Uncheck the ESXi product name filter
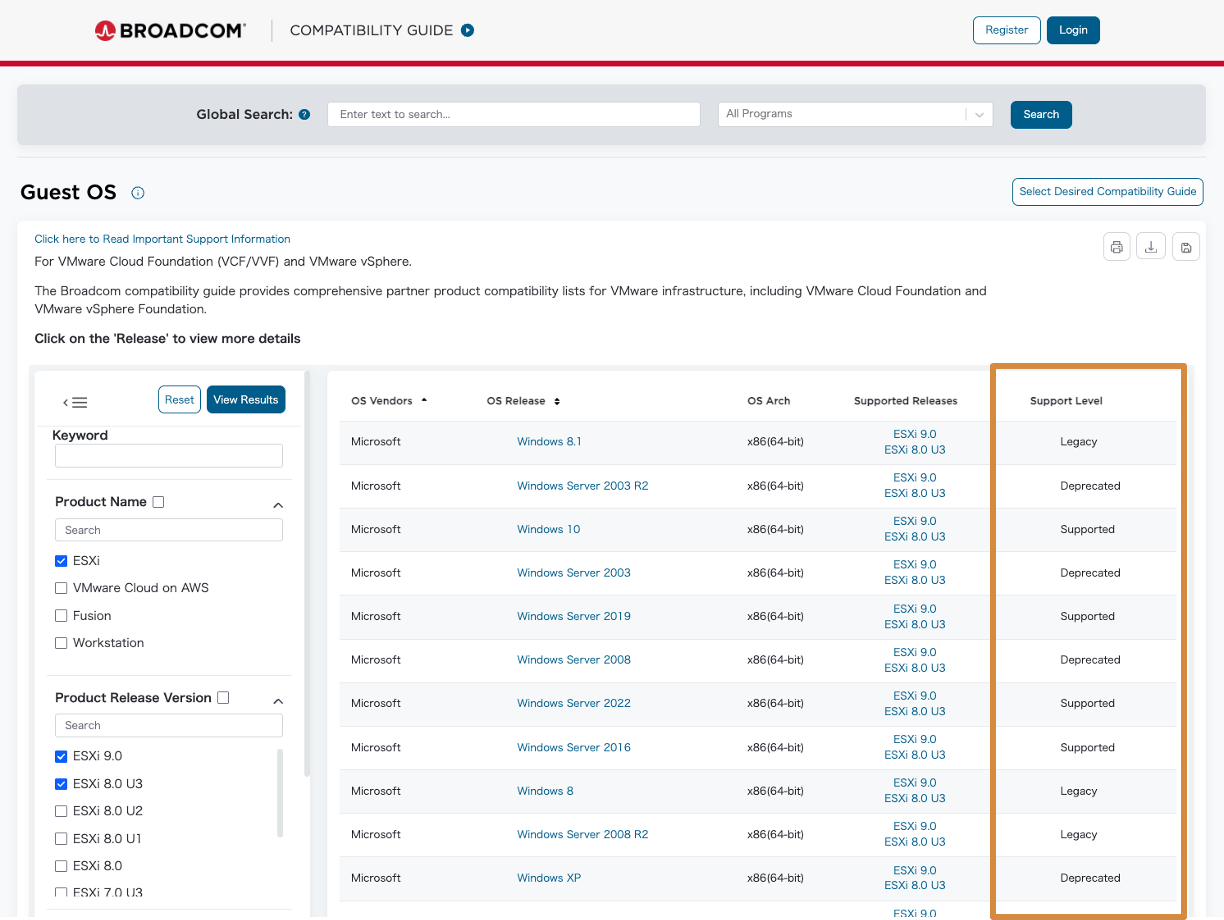This screenshot has height=920, width=1224. coord(60,561)
